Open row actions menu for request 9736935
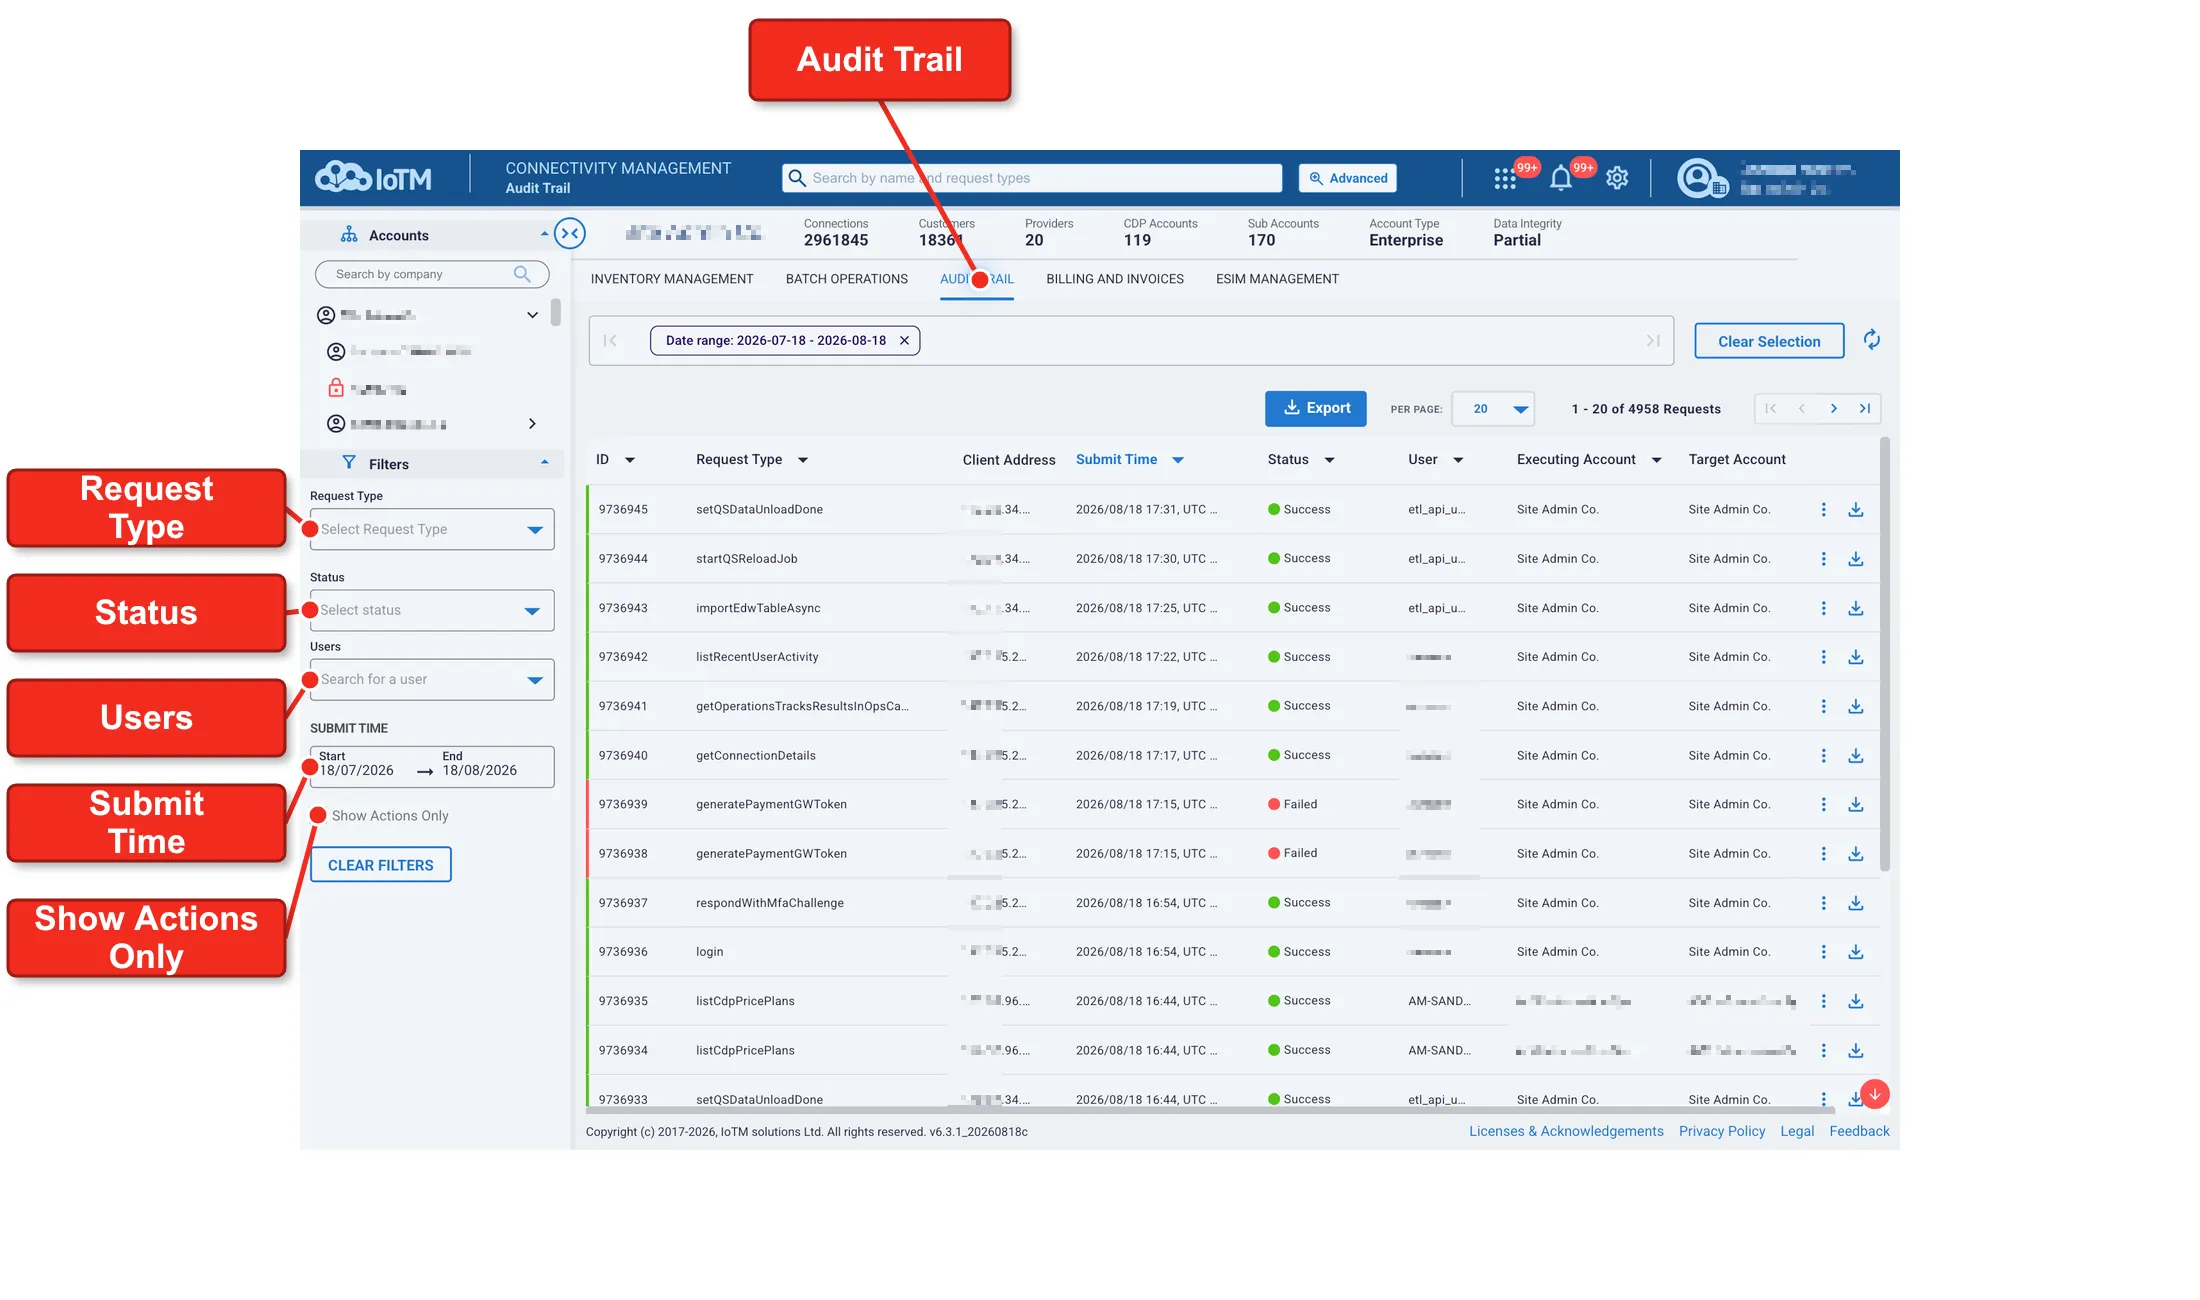 point(1823,1001)
